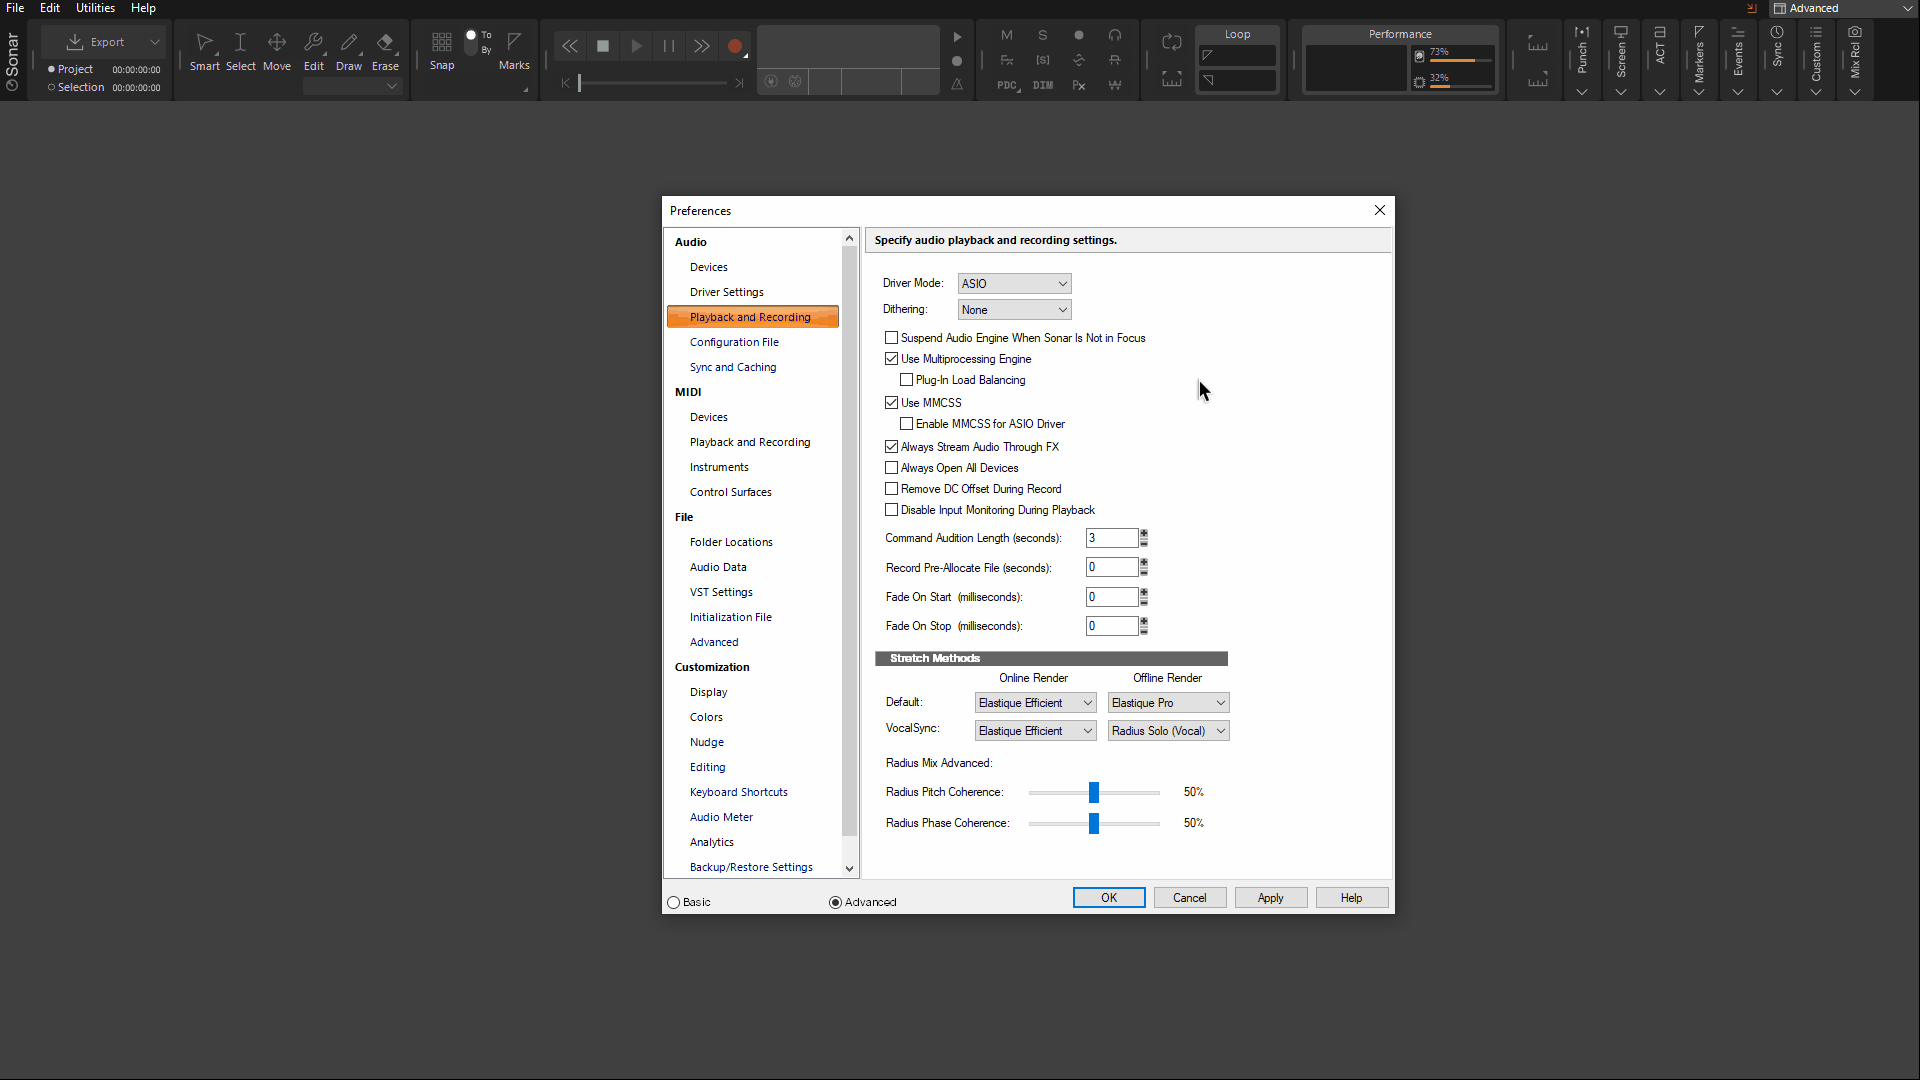Click the global Solo icon
Screen dimensions: 1920x1080
pyautogui.click(x=1042, y=35)
